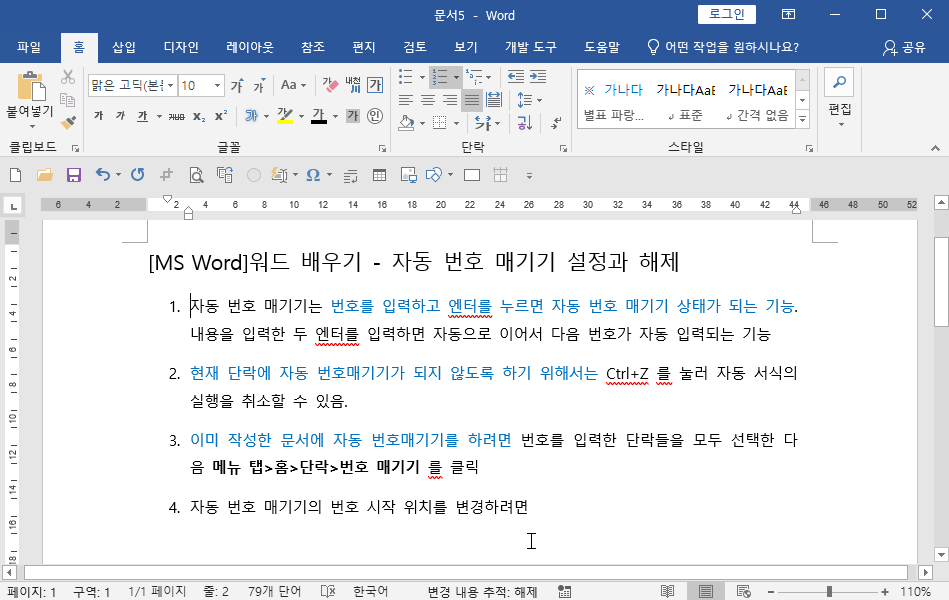949x600 pixels.
Task: Open the Paste options dropdown arrow
Action: click(x=32, y=127)
